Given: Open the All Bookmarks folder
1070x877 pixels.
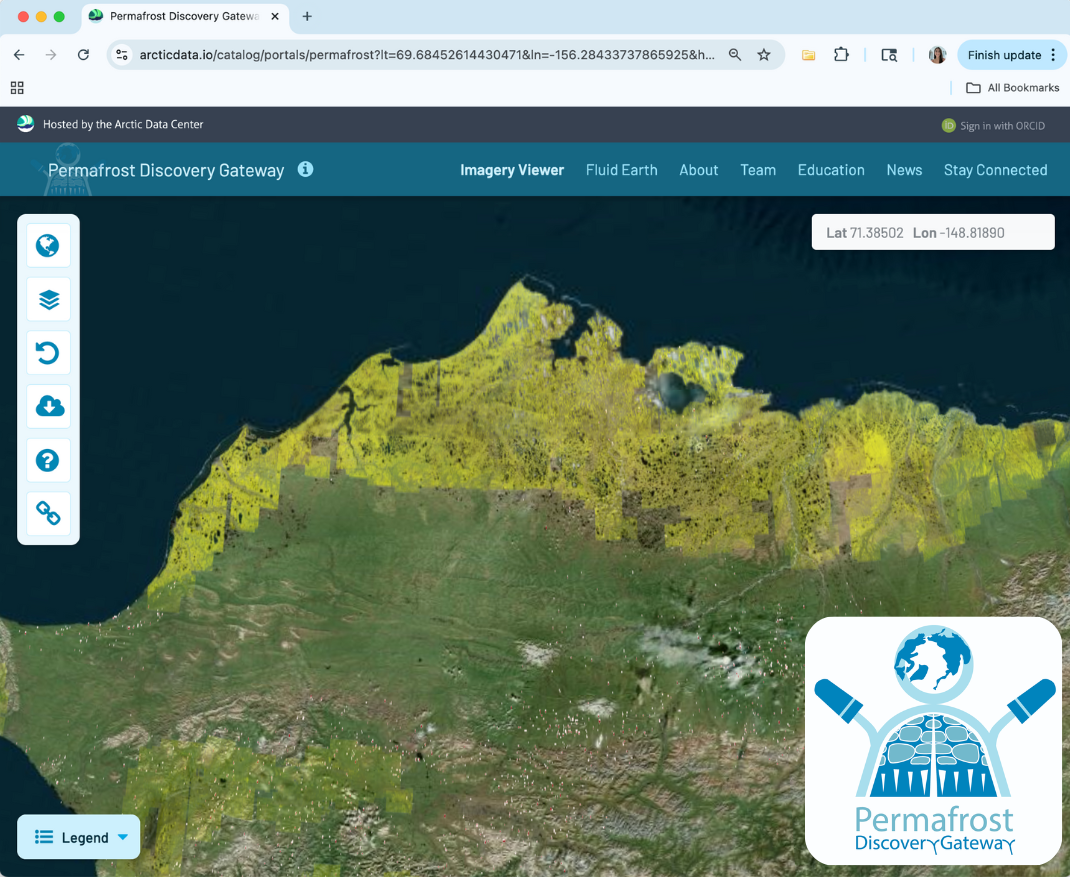Looking at the screenshot, I should [x=1012, y=88].
